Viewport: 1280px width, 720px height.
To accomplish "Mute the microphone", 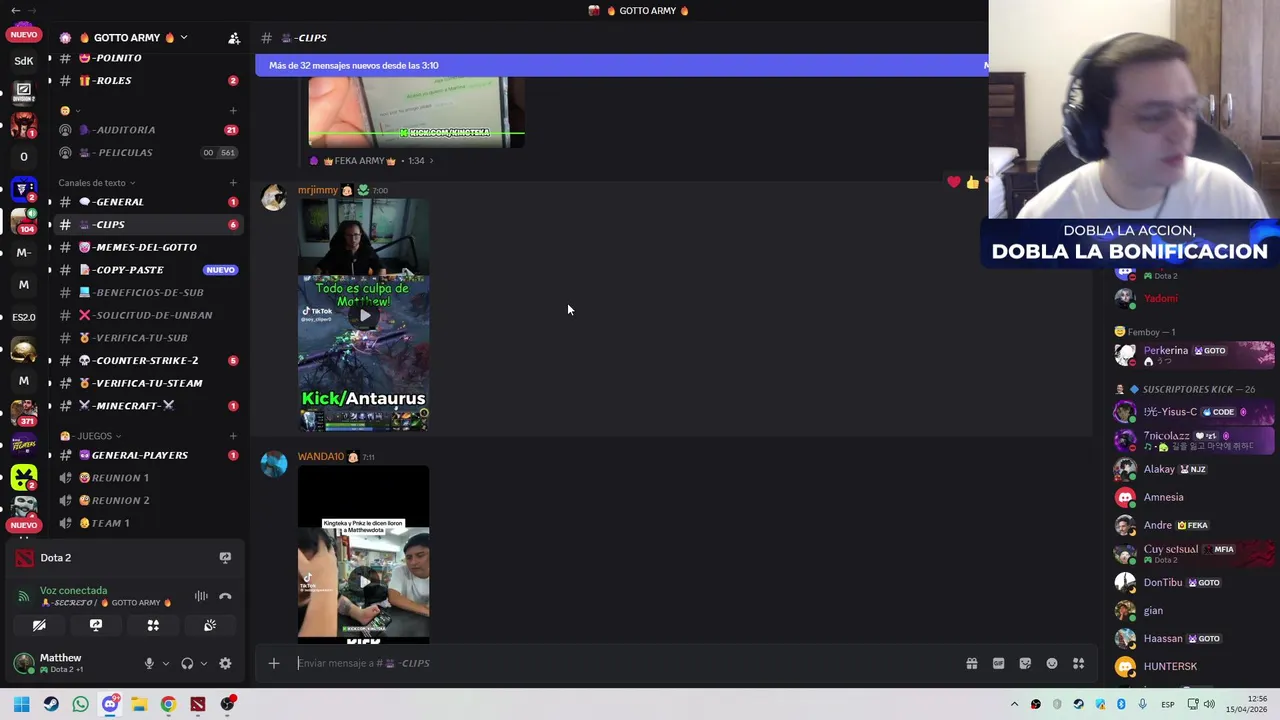I will (x=149, y=663).
